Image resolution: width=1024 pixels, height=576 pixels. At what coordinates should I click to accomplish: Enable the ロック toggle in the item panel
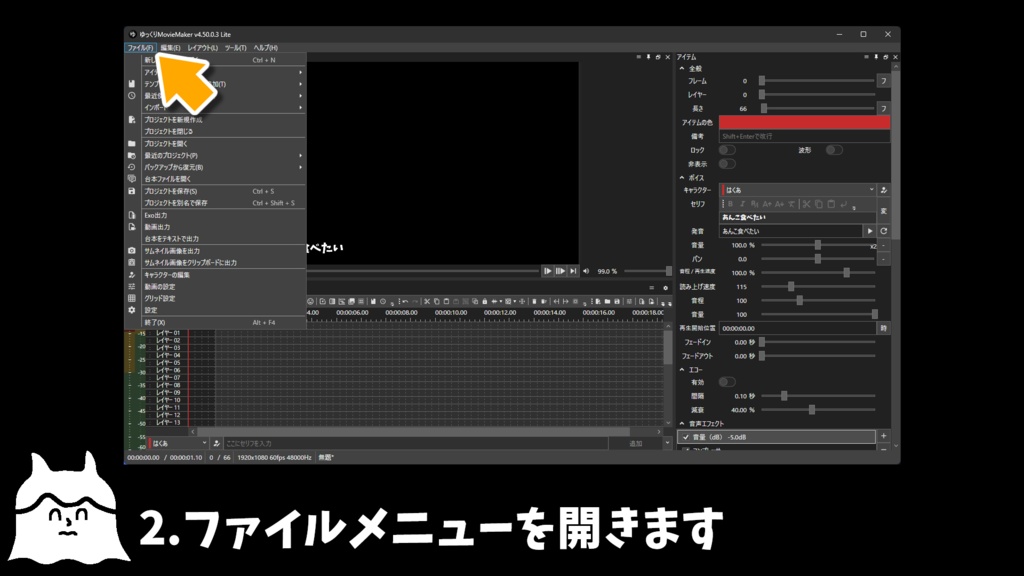728,150
